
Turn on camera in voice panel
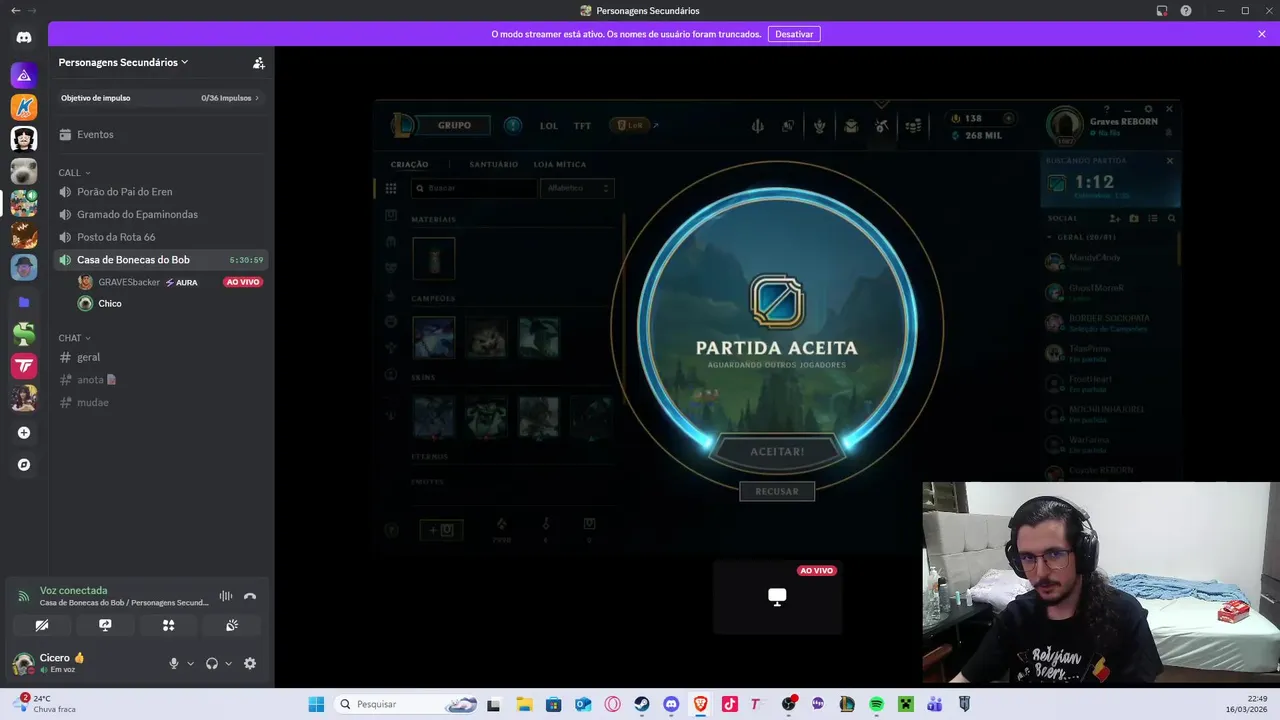(x=42, y=625)
